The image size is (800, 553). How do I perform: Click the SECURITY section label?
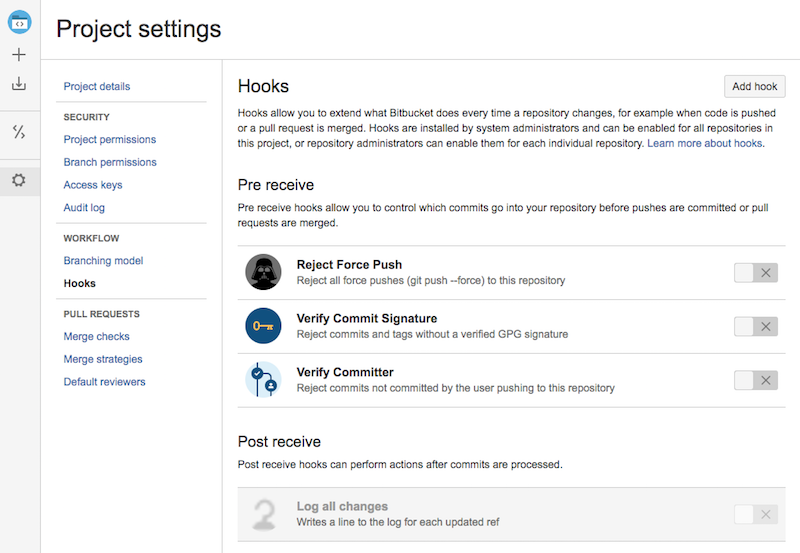point(87,117)
